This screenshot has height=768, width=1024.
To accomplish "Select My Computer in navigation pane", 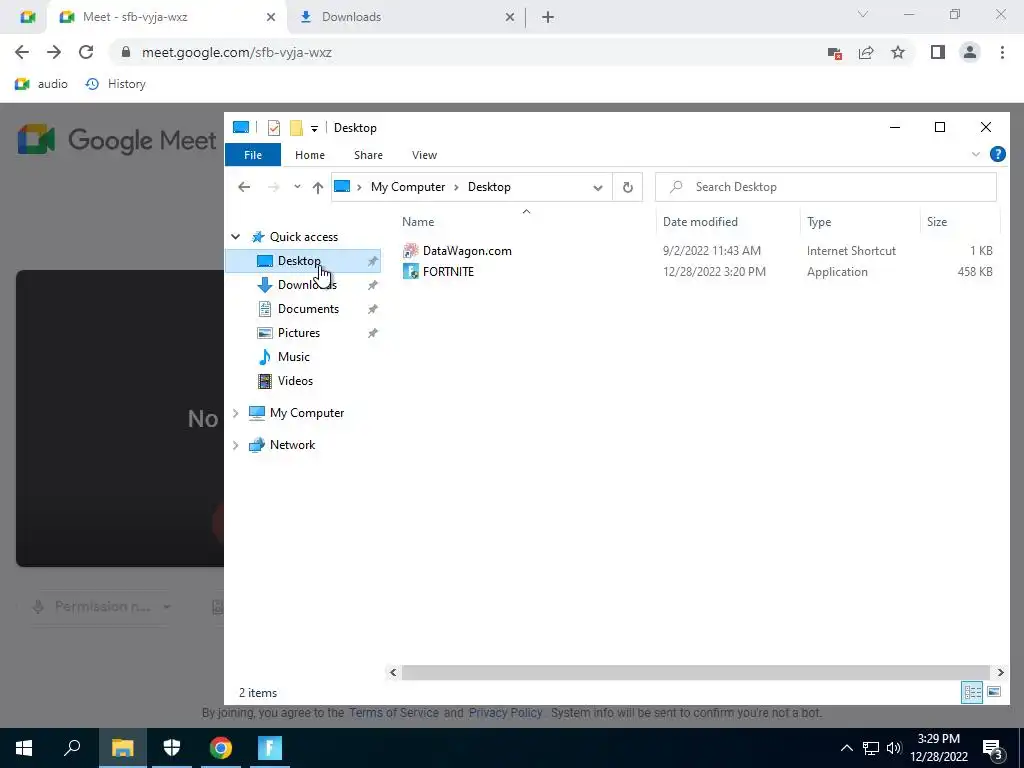I will coord(307,413).
